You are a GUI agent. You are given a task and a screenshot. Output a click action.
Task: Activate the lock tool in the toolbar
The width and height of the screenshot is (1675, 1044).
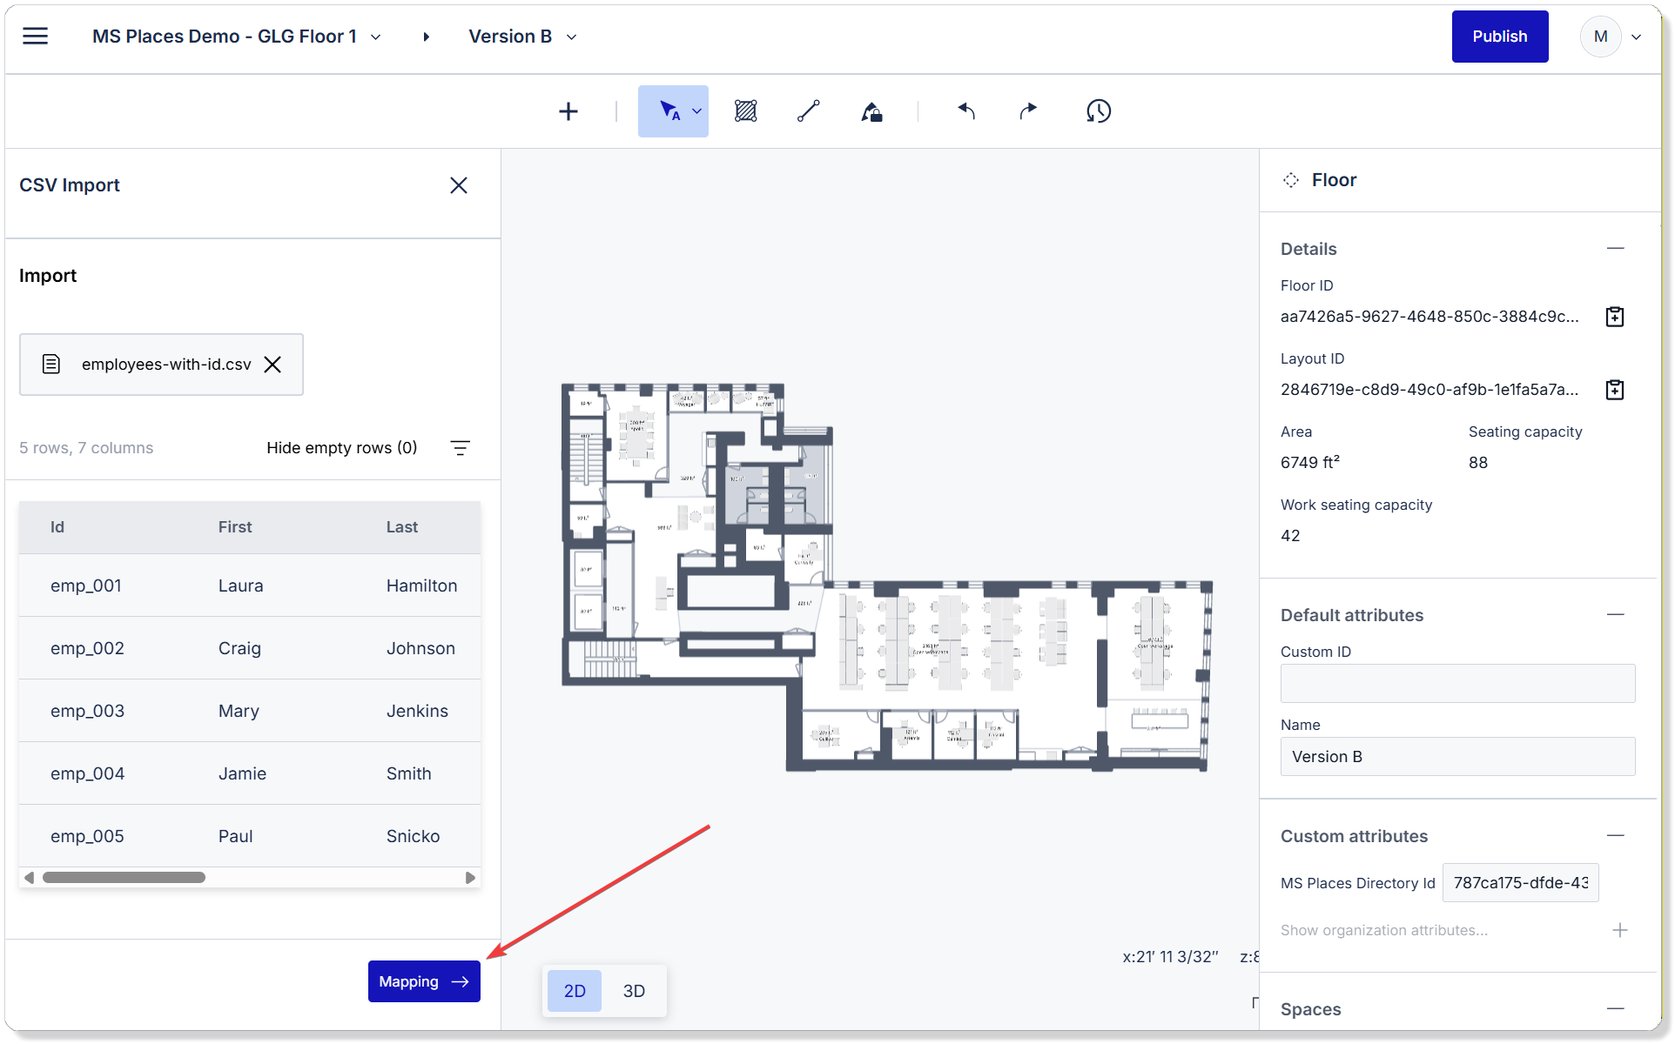pos(871,111)
